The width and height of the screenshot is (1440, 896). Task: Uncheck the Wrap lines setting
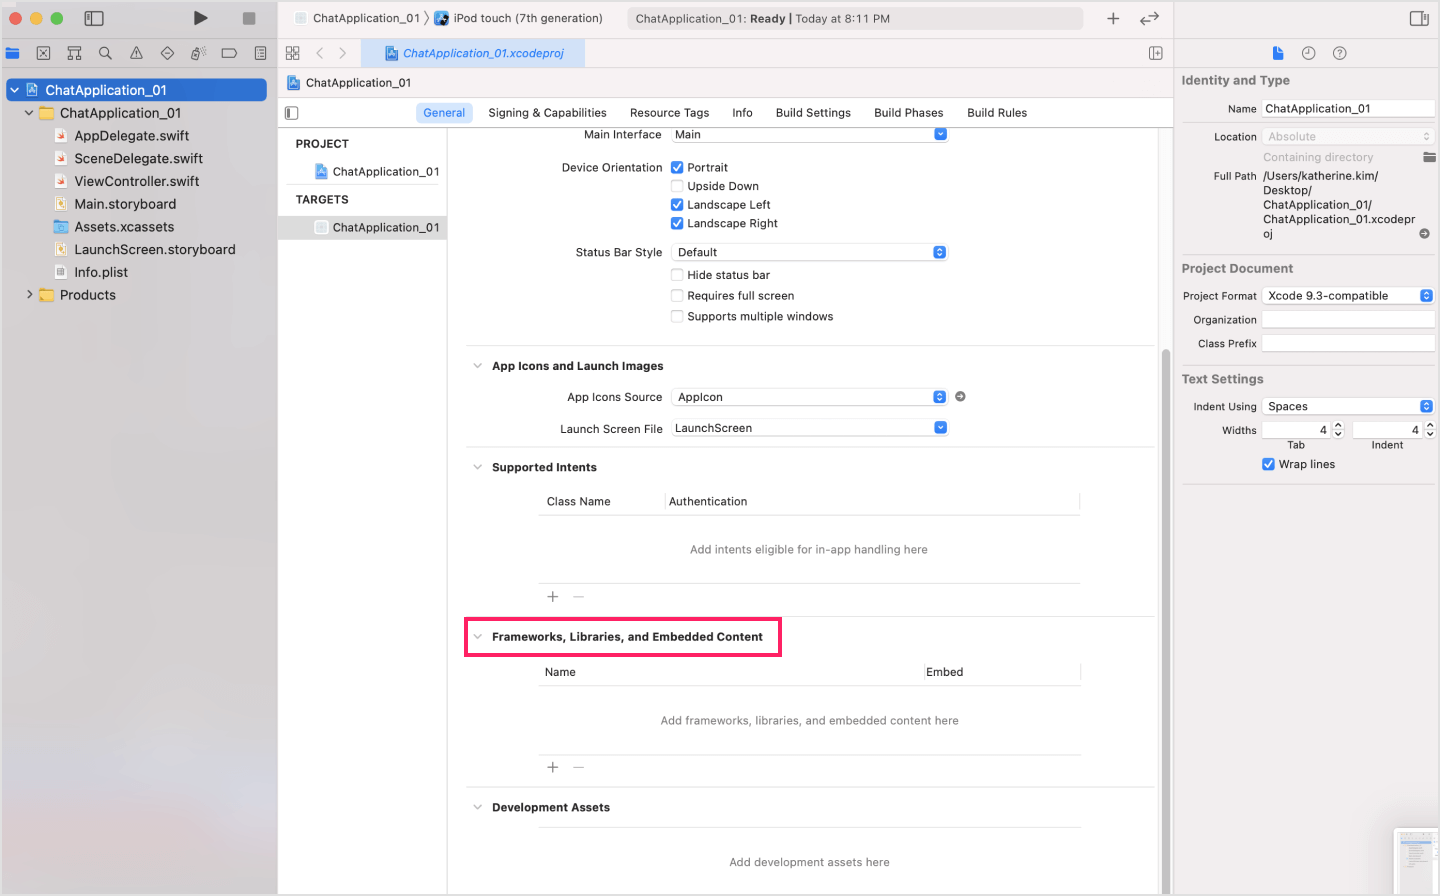[x=1268, y=464]
